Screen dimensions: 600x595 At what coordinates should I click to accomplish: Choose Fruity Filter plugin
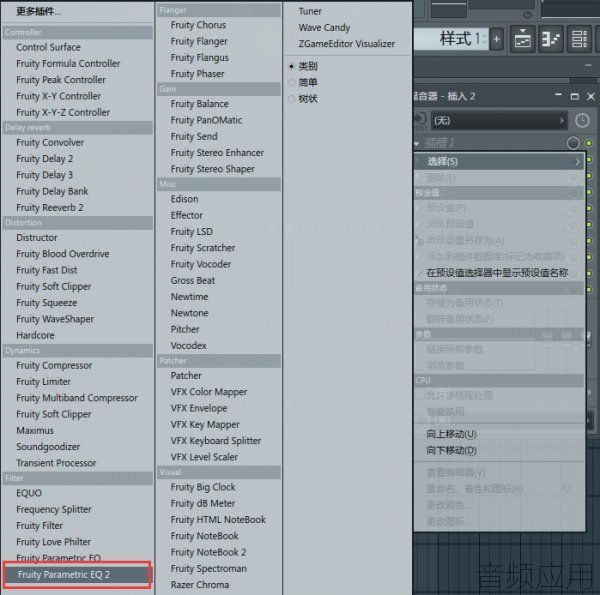(x=39, y=526)
